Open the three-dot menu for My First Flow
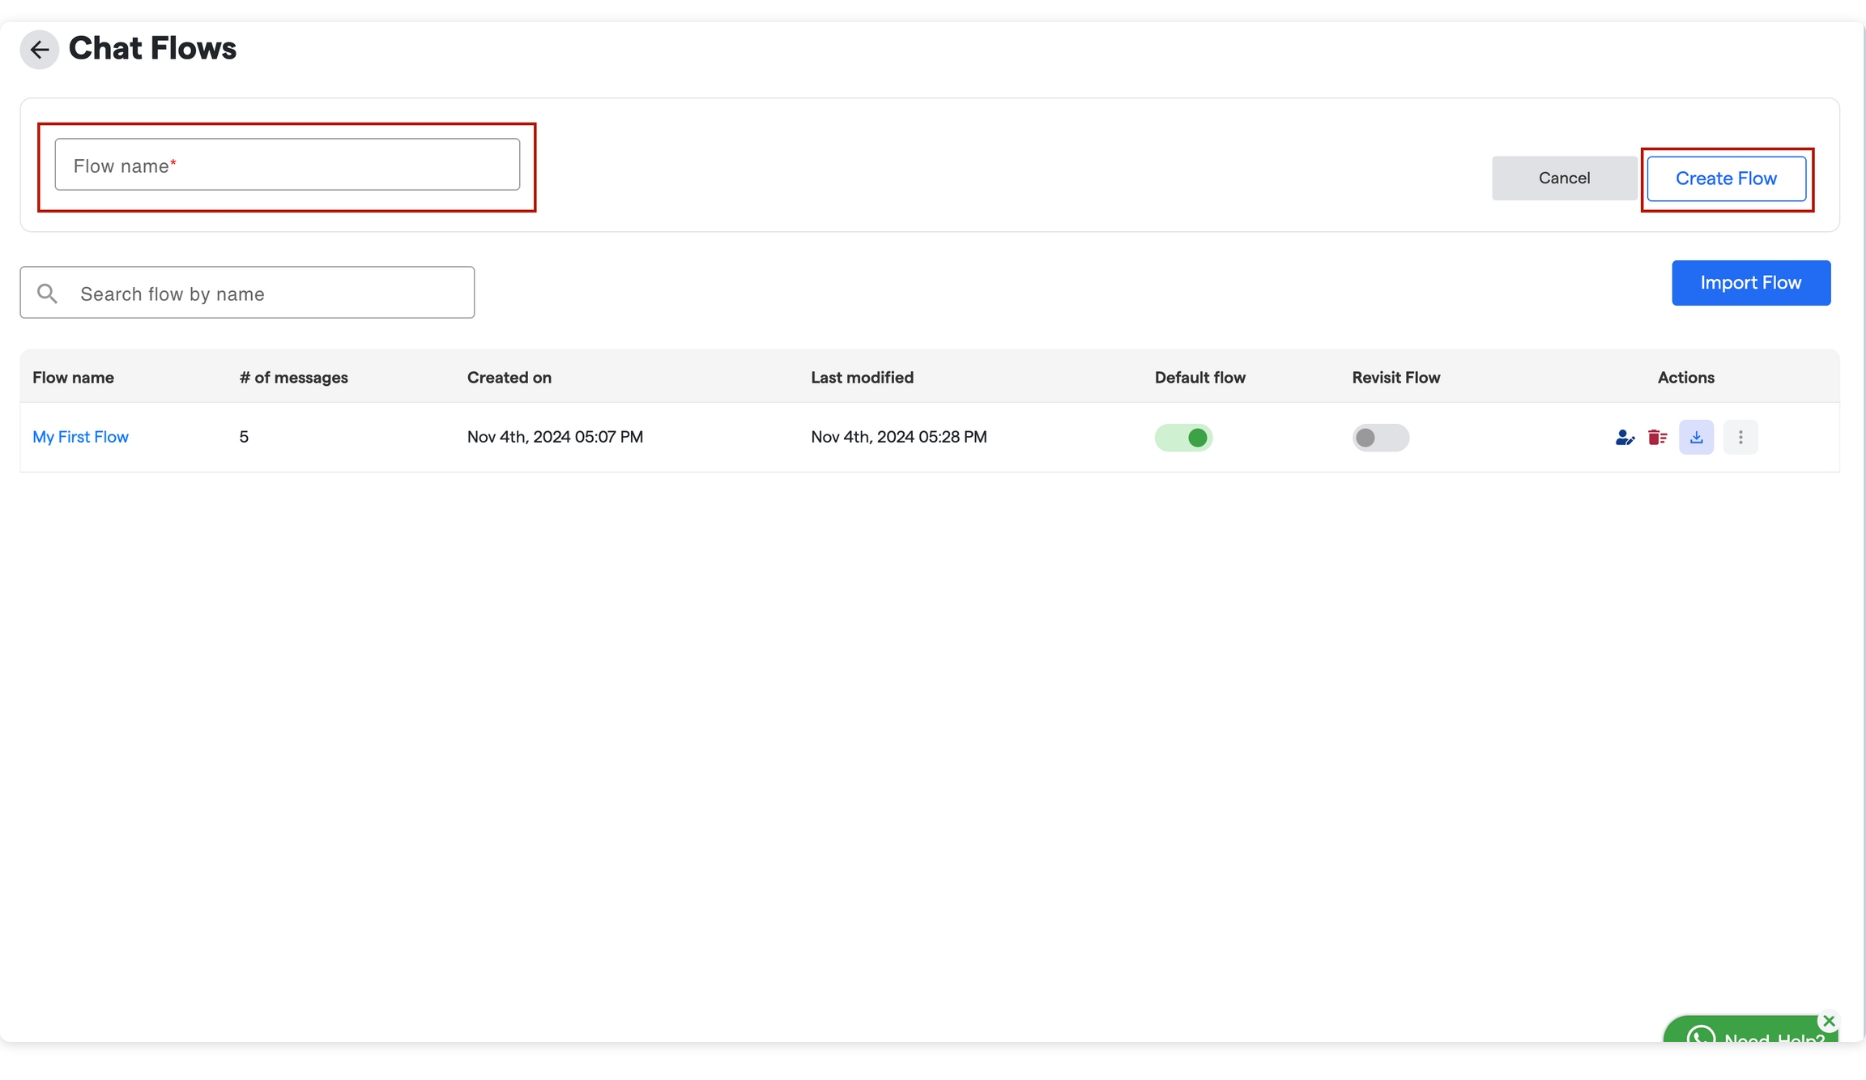Screen dimensions: 1866x1080 point(1740,438)
